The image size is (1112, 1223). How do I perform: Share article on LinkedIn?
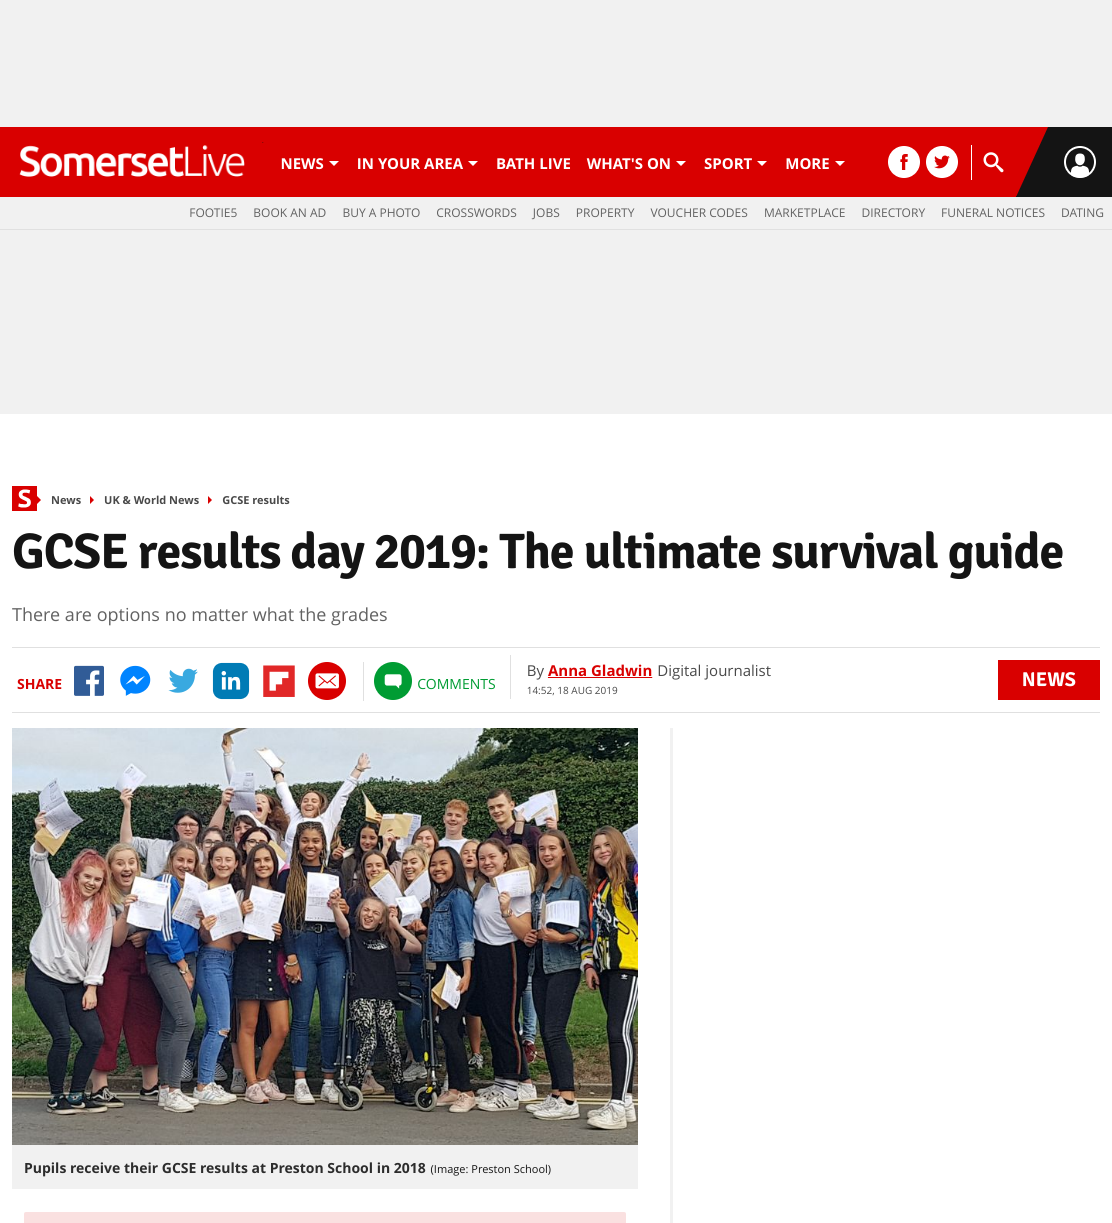click(231, 681)
